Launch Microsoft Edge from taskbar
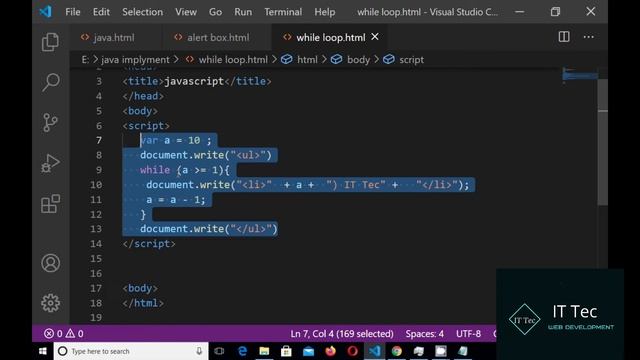The width and height of the screenshot is (640, 360). (x=242, y=351)
